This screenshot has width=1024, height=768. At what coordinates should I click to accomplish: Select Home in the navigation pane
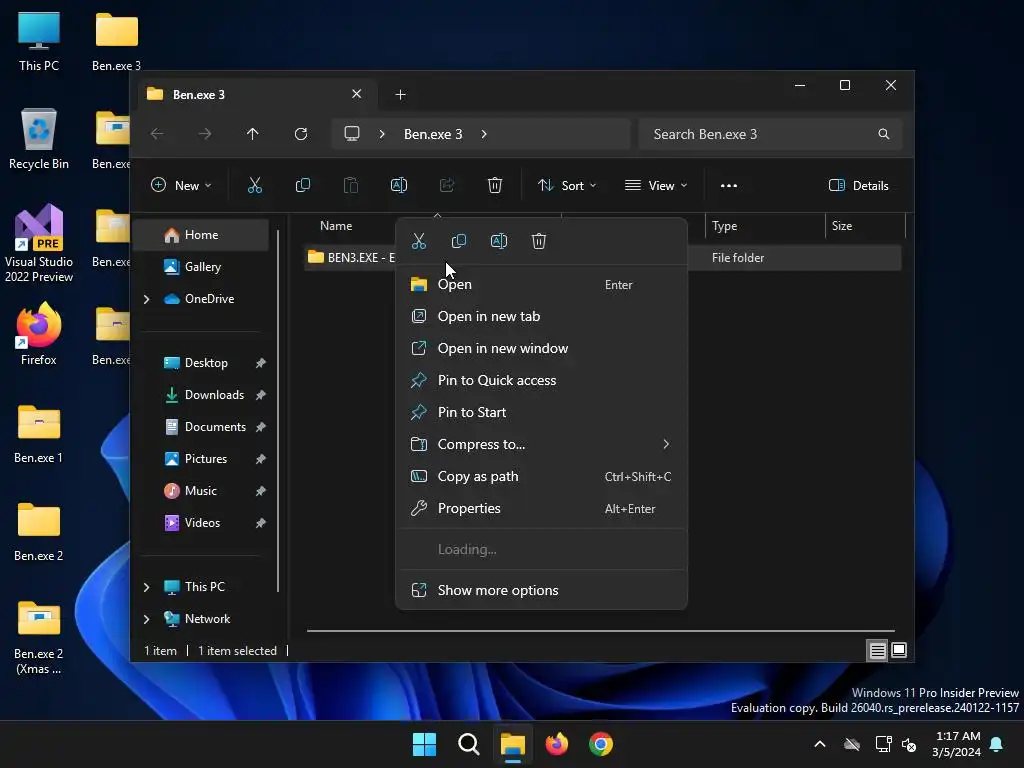tap(201, 235)
